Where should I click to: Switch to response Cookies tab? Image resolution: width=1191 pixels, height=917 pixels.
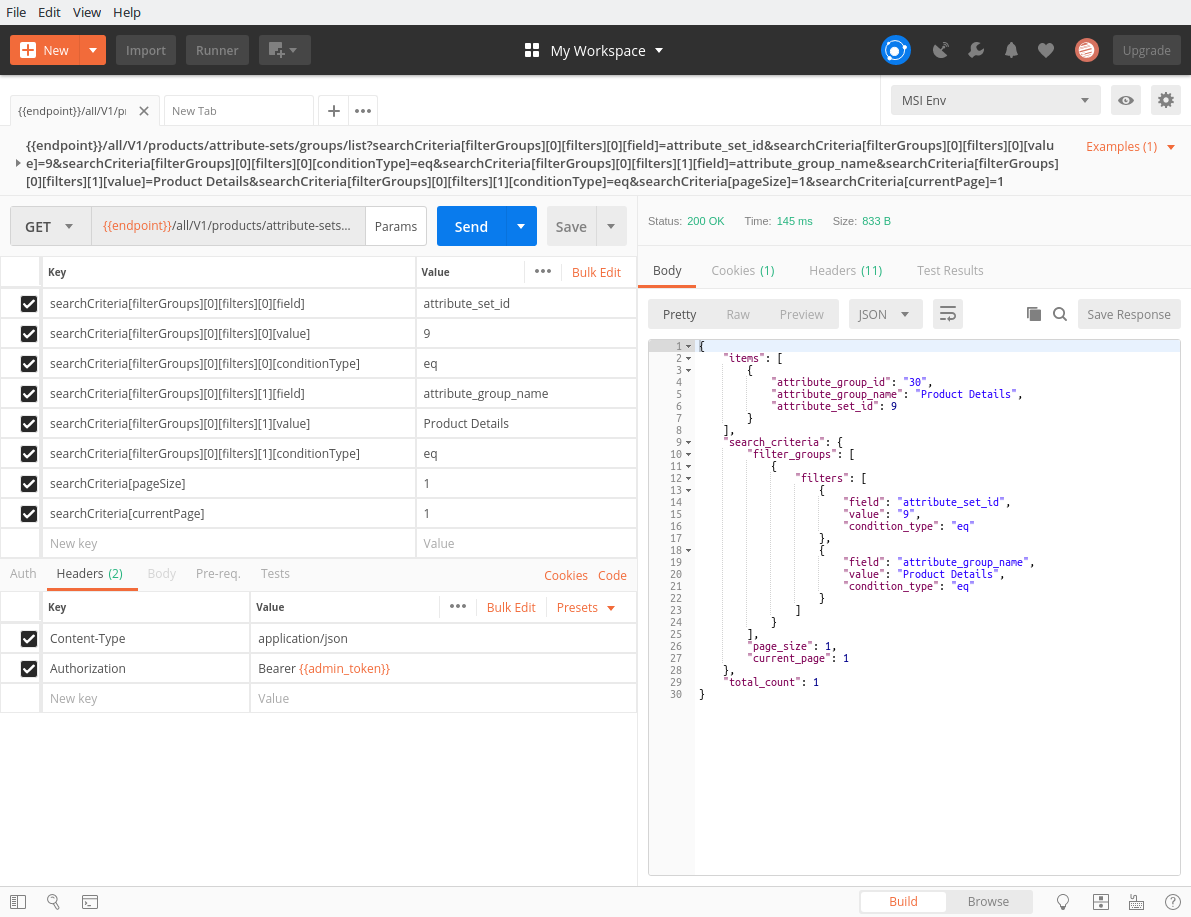(x=742, y=270)
